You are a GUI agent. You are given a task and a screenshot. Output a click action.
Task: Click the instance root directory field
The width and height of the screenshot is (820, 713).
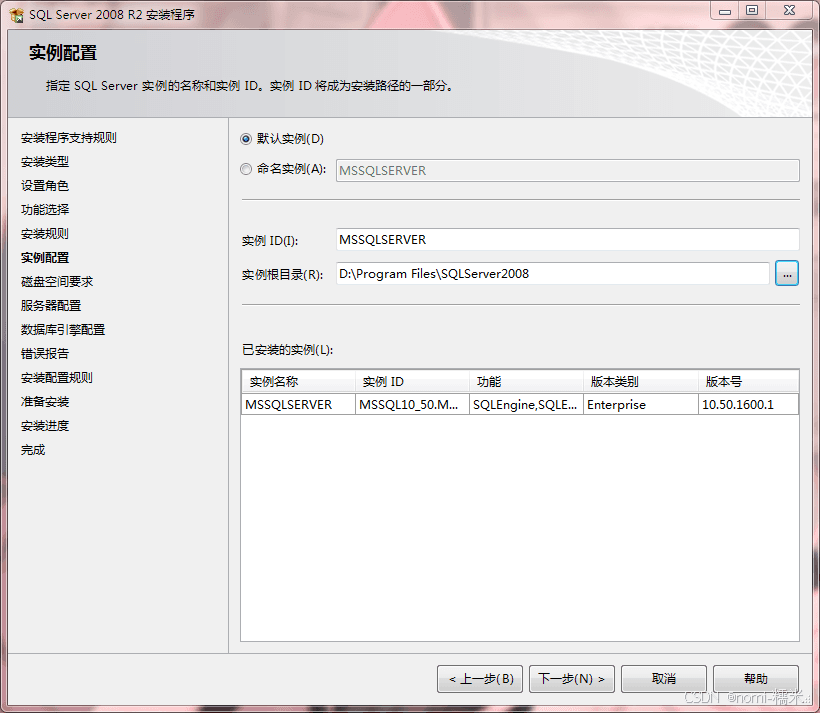tap(552, 274)
